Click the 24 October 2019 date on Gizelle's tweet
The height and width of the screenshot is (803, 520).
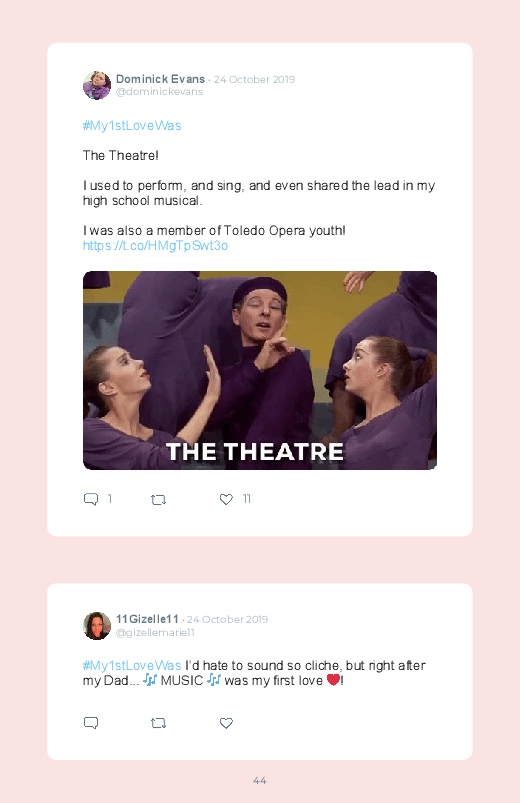click(227, 619)
